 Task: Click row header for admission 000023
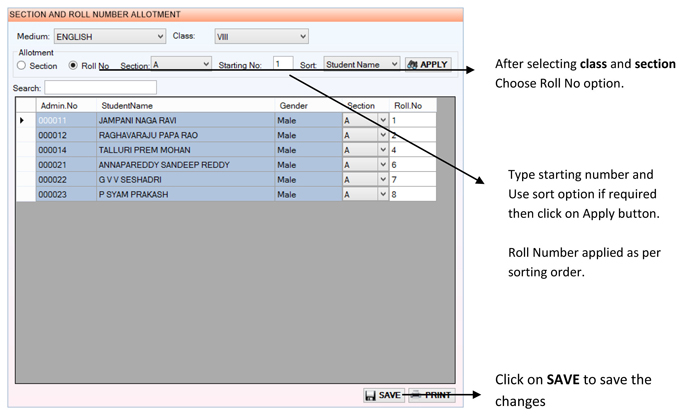click(x=26, y=194)
